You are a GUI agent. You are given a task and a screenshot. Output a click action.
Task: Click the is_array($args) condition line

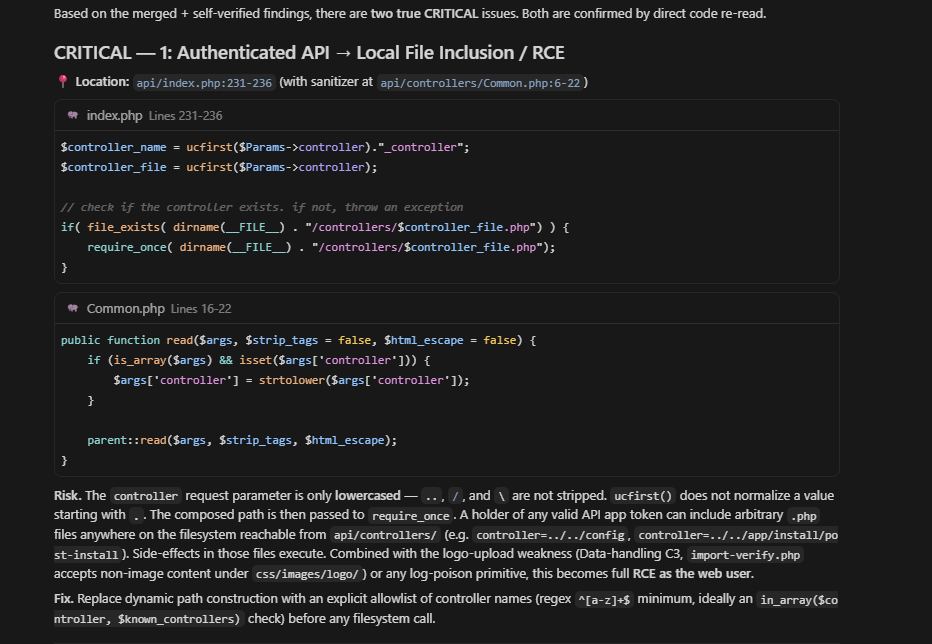click(259, 360)
